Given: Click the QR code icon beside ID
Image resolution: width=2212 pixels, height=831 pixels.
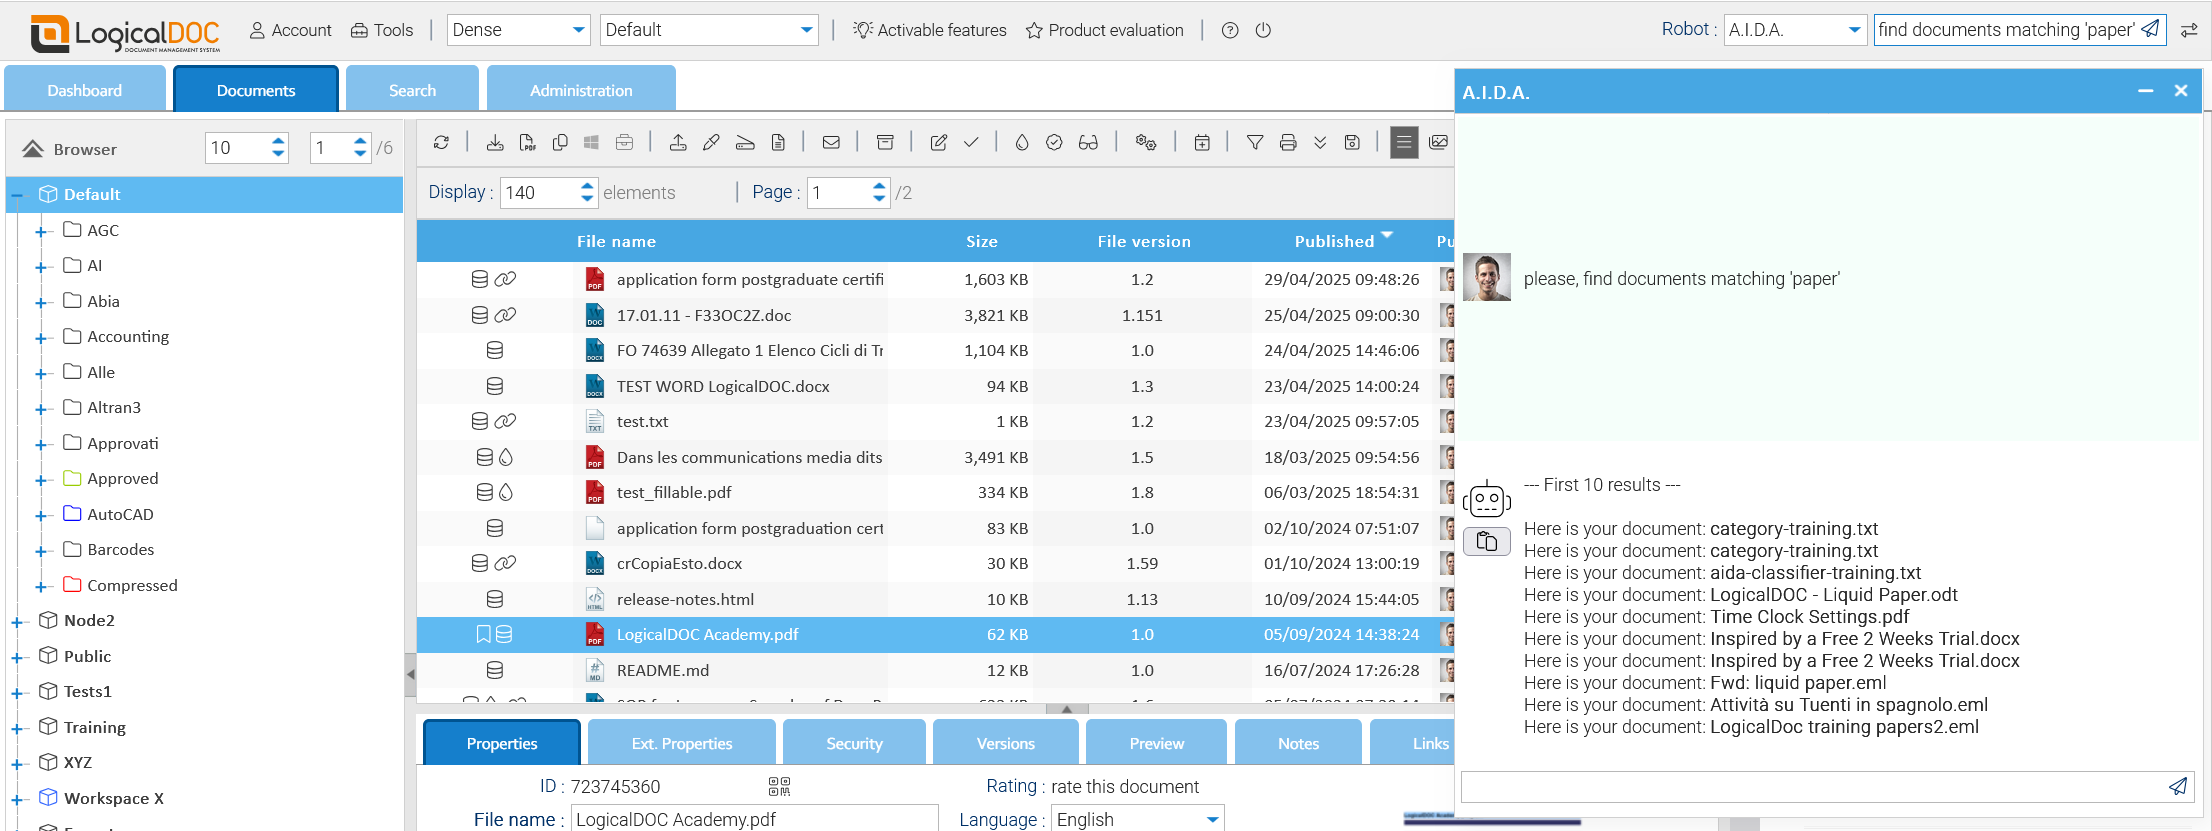Looking at the screenshot, I should 779,786.
